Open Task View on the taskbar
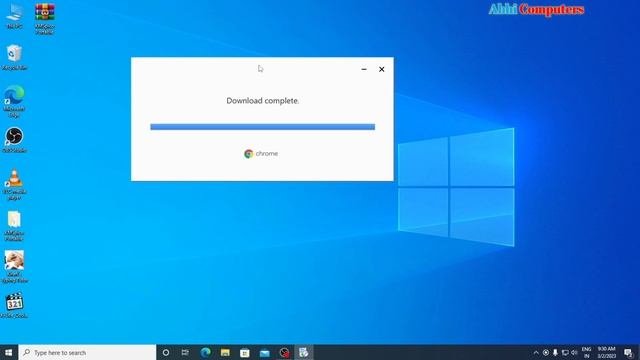This screenshot has width=640, height=360. coord(185,352)
